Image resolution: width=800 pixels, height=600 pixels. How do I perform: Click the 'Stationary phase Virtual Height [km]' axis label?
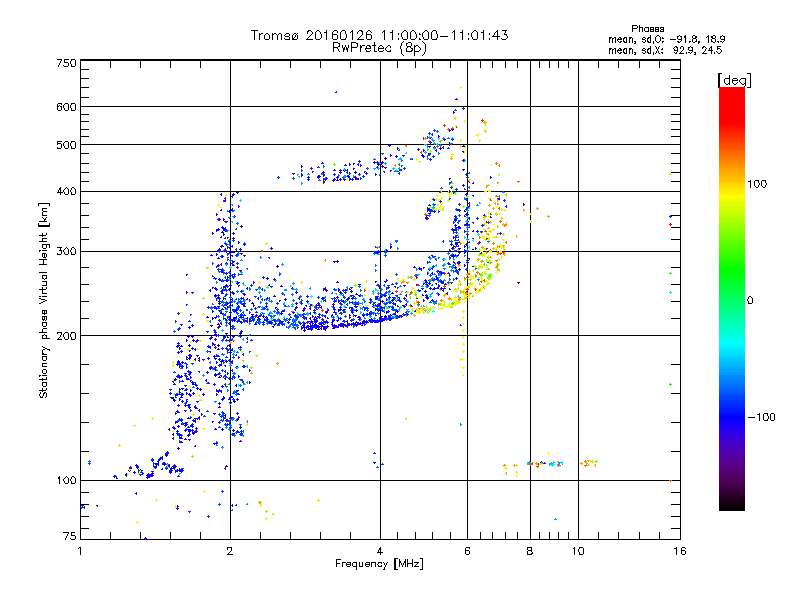tap(44, 300)
